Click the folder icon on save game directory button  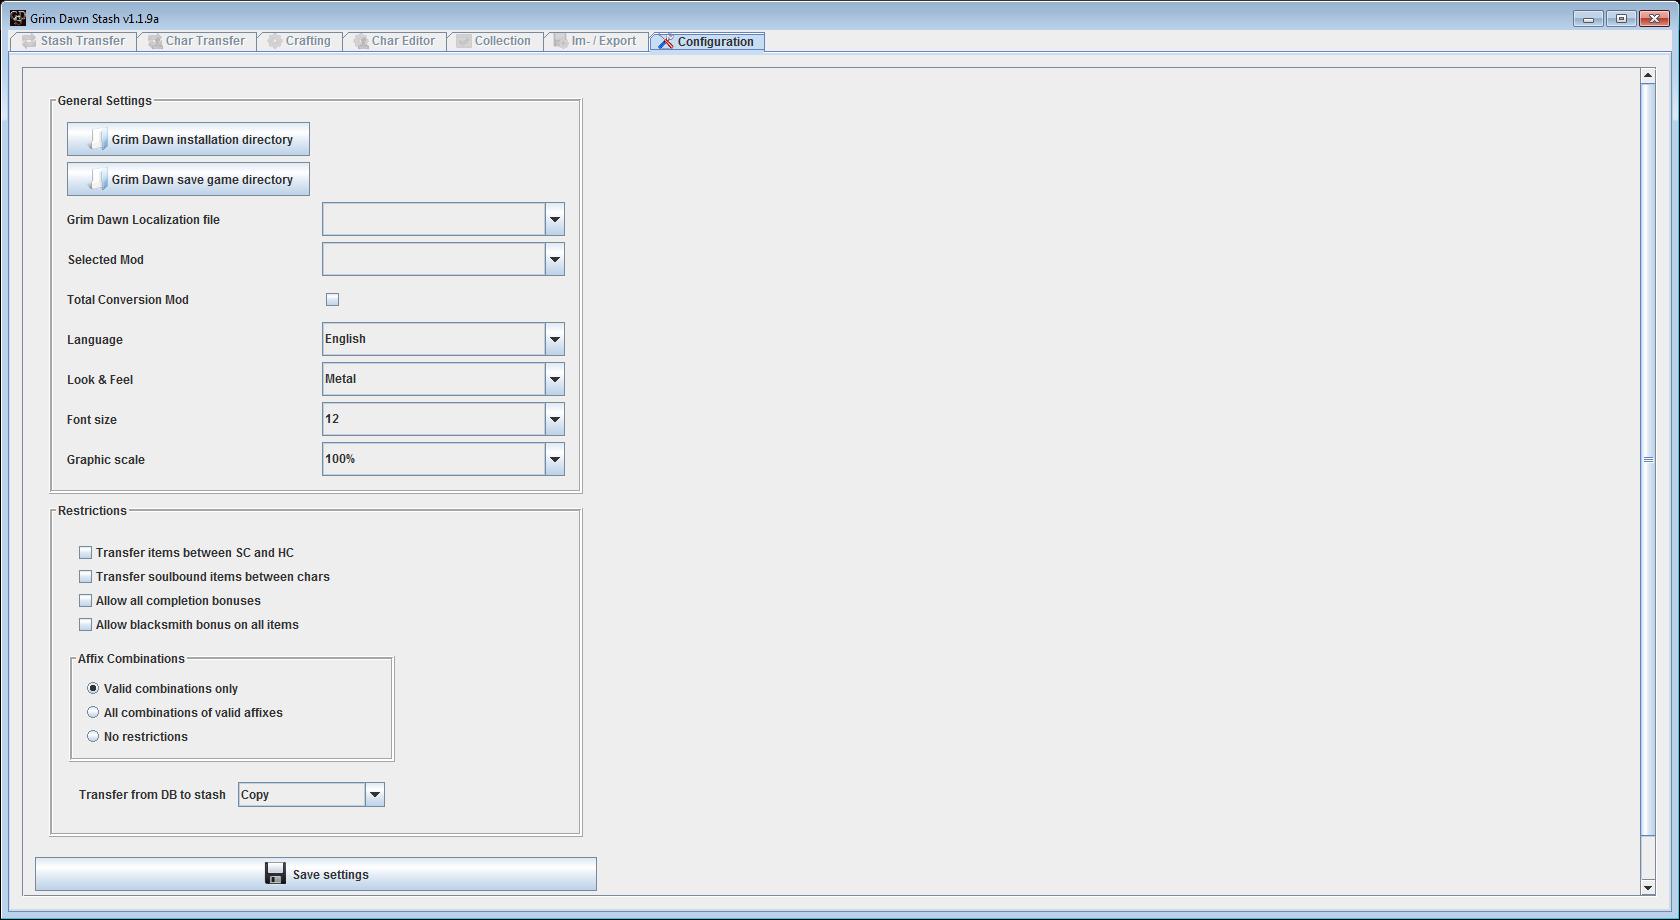(97, 179)
